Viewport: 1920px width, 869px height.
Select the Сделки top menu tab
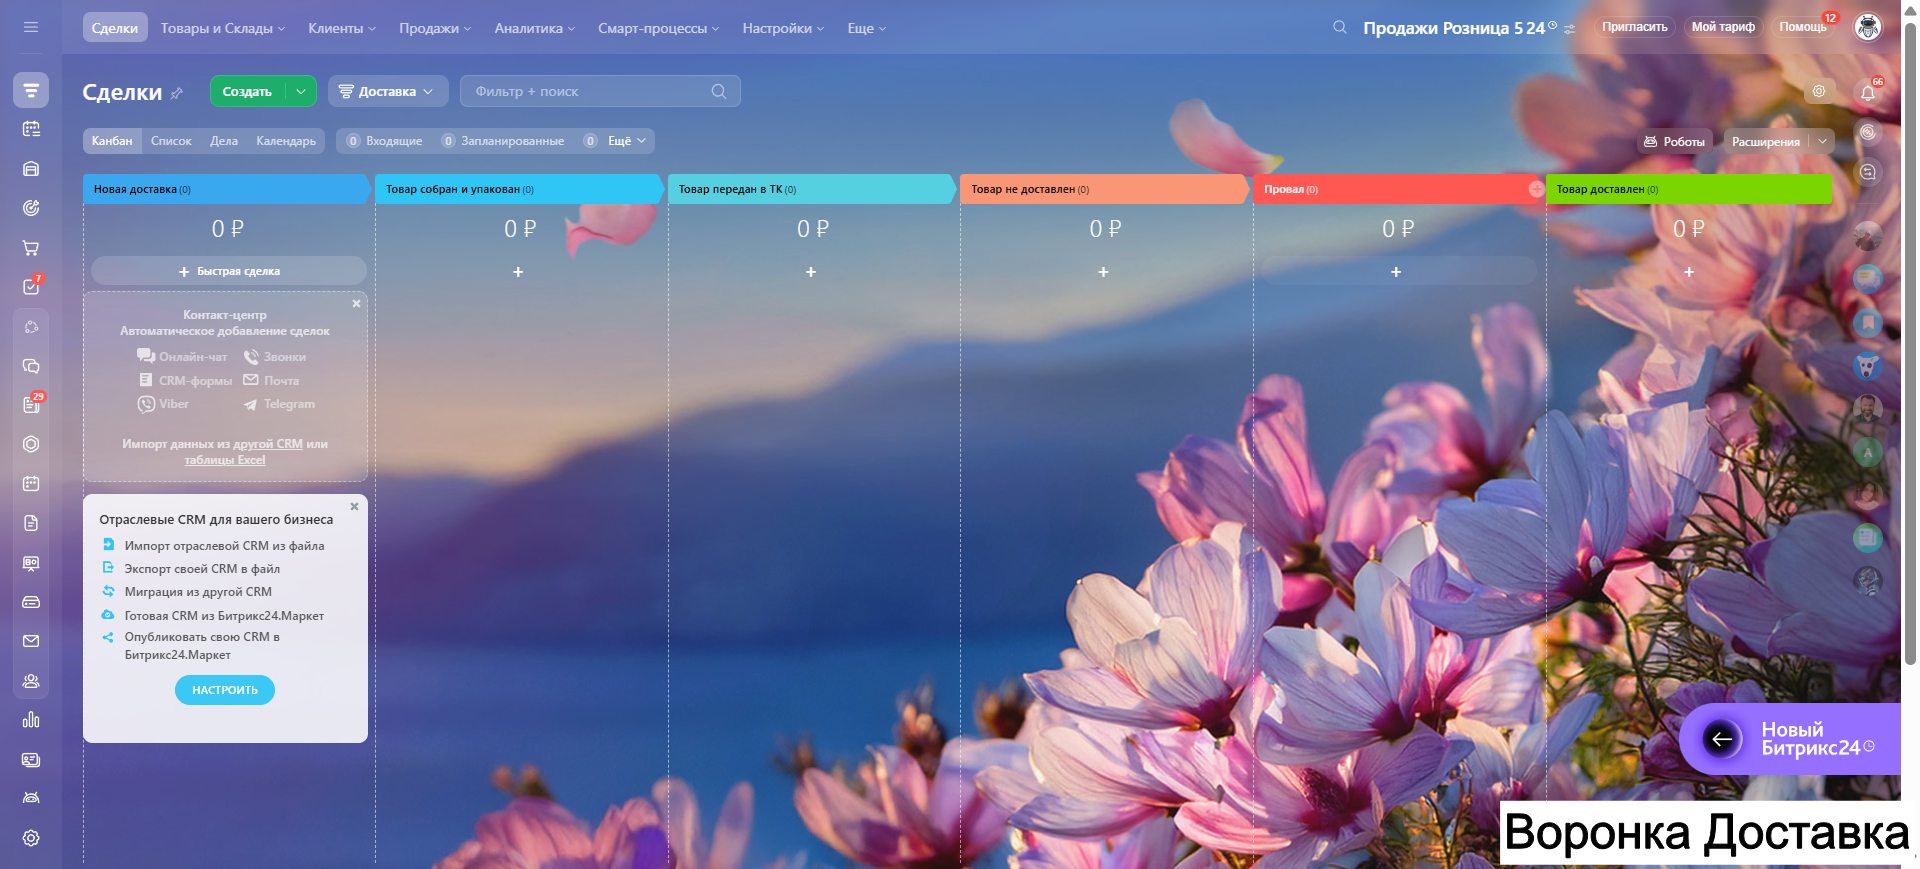pyautogui.click(x=115, y=28)
